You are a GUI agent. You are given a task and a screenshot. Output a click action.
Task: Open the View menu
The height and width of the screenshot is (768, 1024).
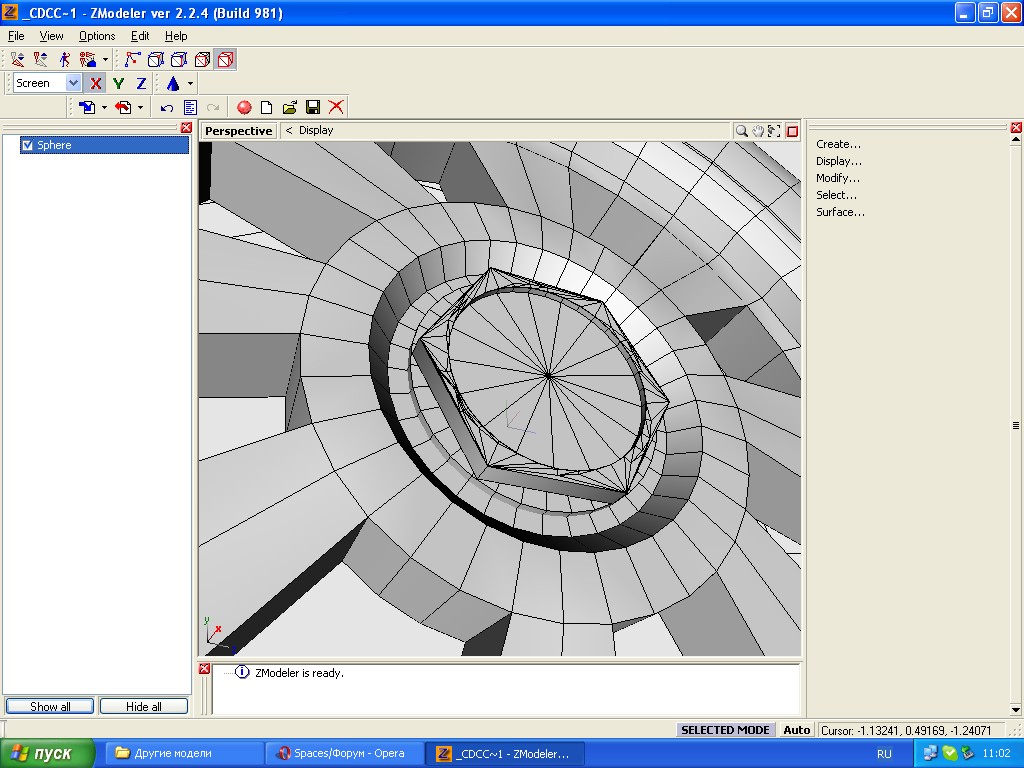pyautogui.click(x=51, y=36)
